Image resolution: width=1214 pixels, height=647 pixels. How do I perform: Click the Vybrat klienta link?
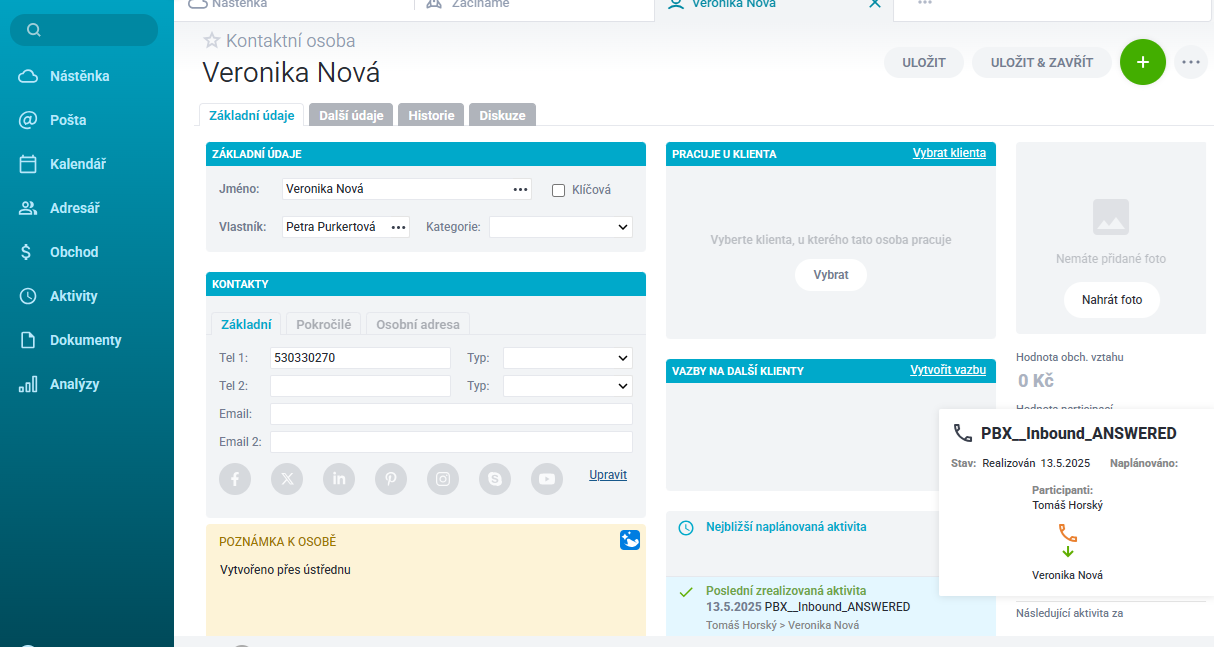[x=948, y=153]
